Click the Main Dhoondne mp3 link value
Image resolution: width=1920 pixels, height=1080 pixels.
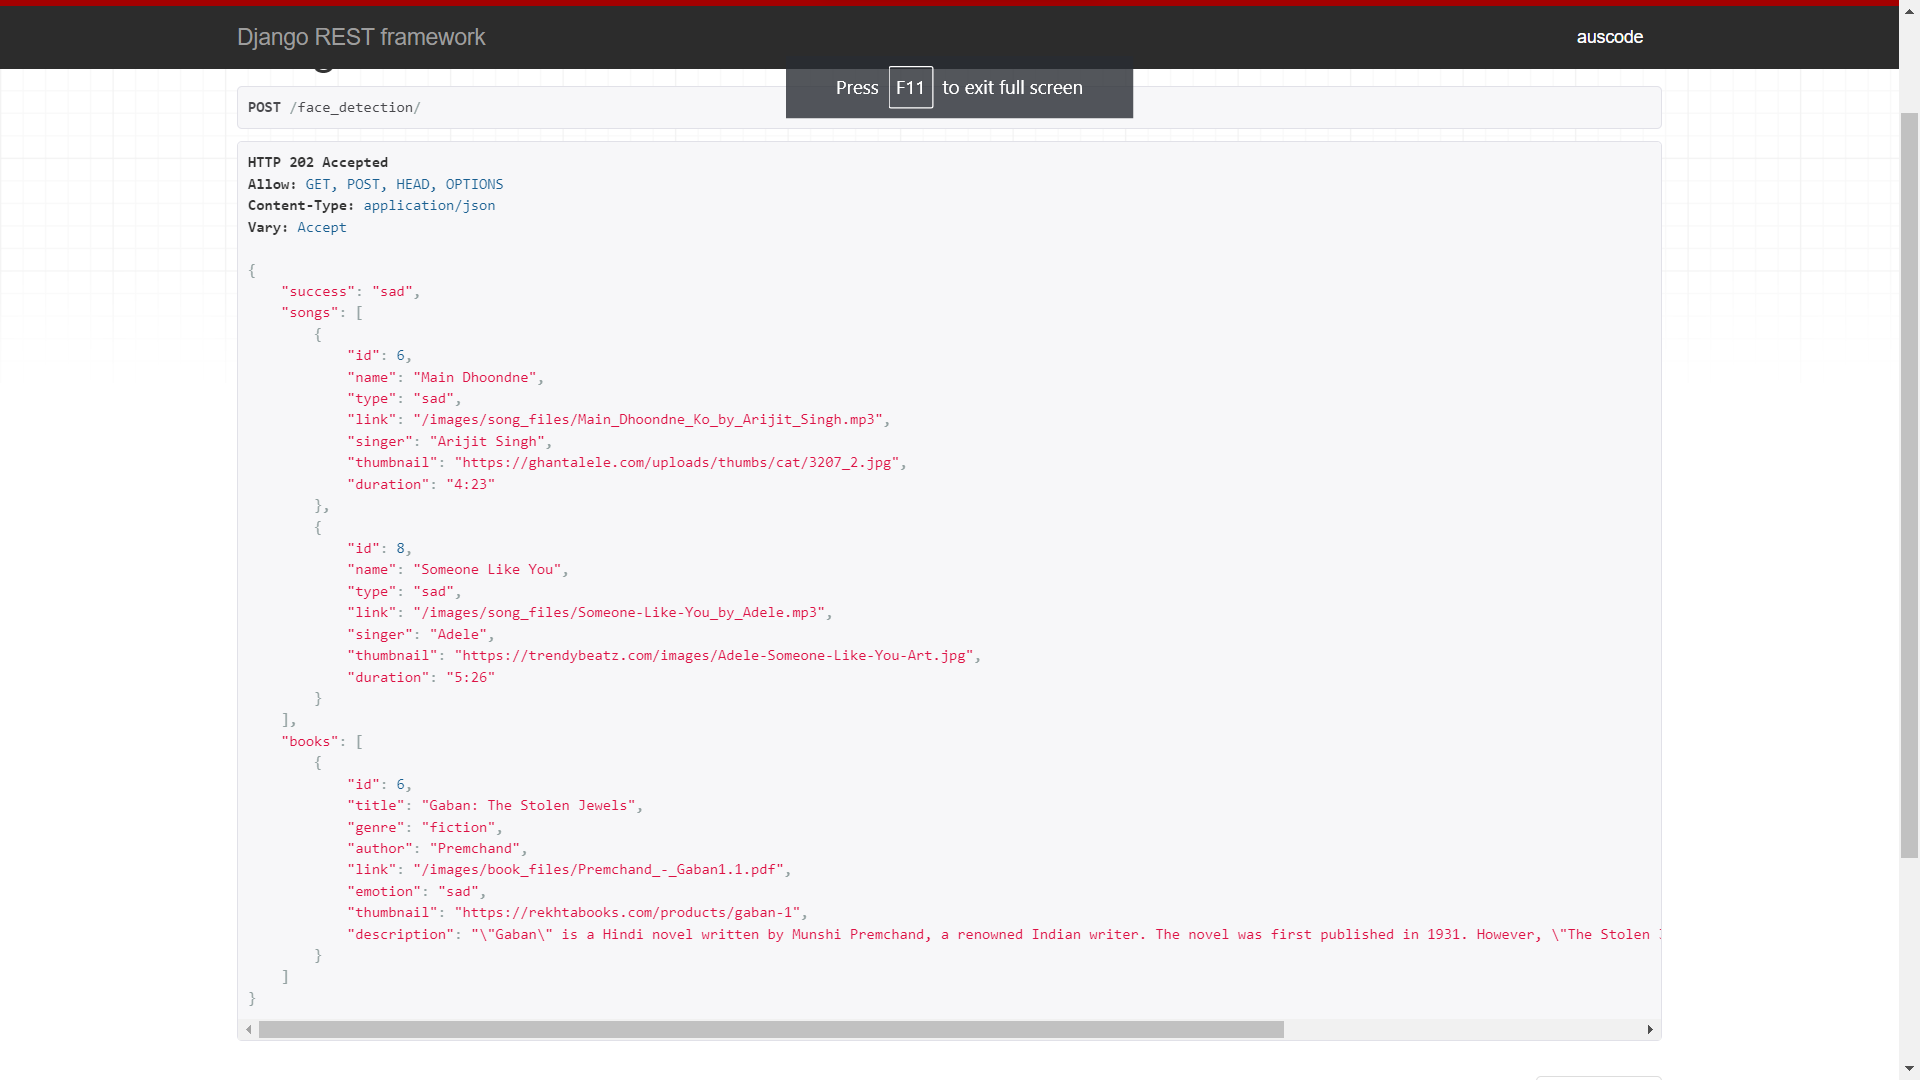point(648,420)
